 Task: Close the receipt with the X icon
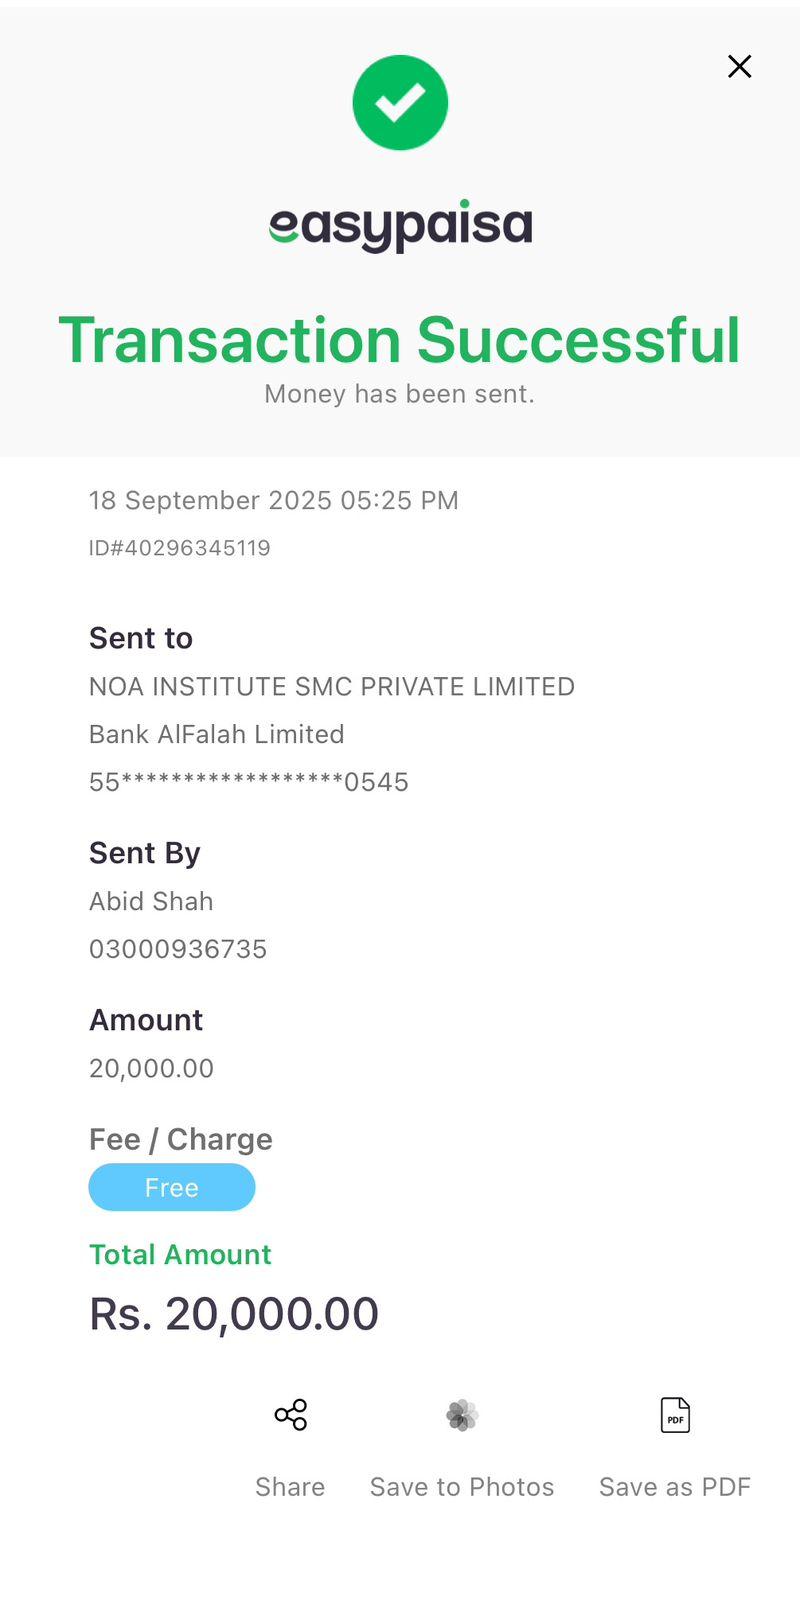[x=739, y=66]
